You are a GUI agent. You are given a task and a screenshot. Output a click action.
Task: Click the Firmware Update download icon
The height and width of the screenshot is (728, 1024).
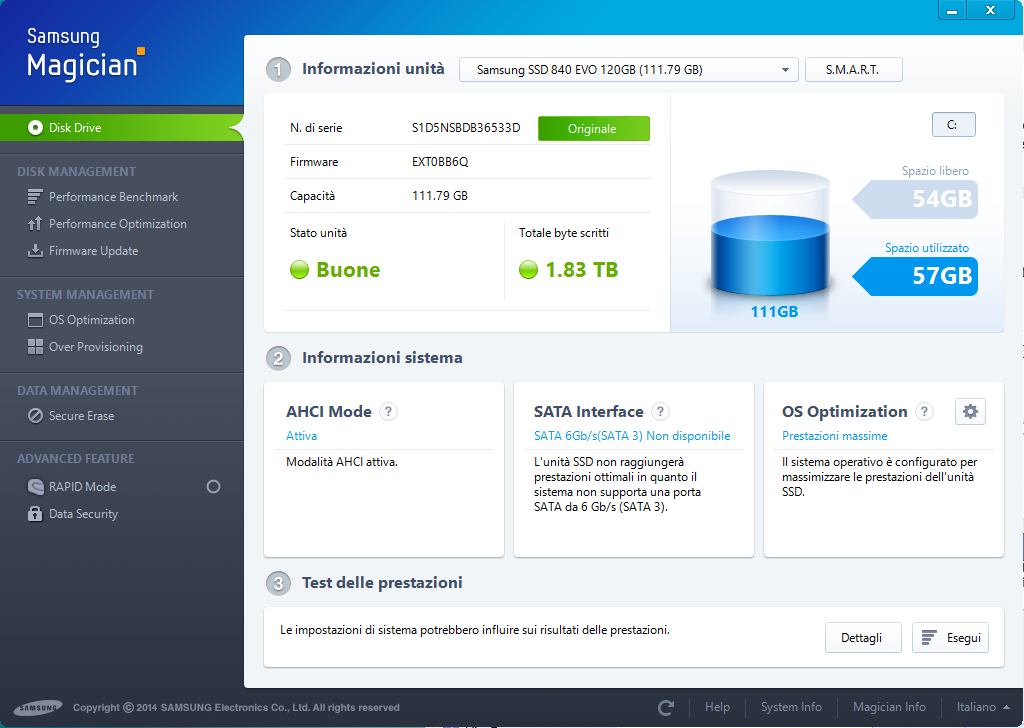pyautogui.click(x=35, y=251)
